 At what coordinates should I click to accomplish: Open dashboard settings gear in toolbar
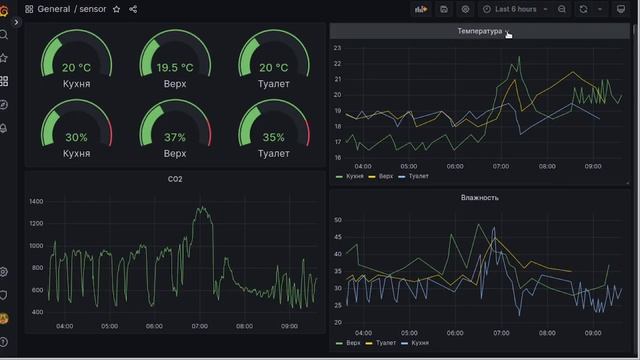click(465, 9)
